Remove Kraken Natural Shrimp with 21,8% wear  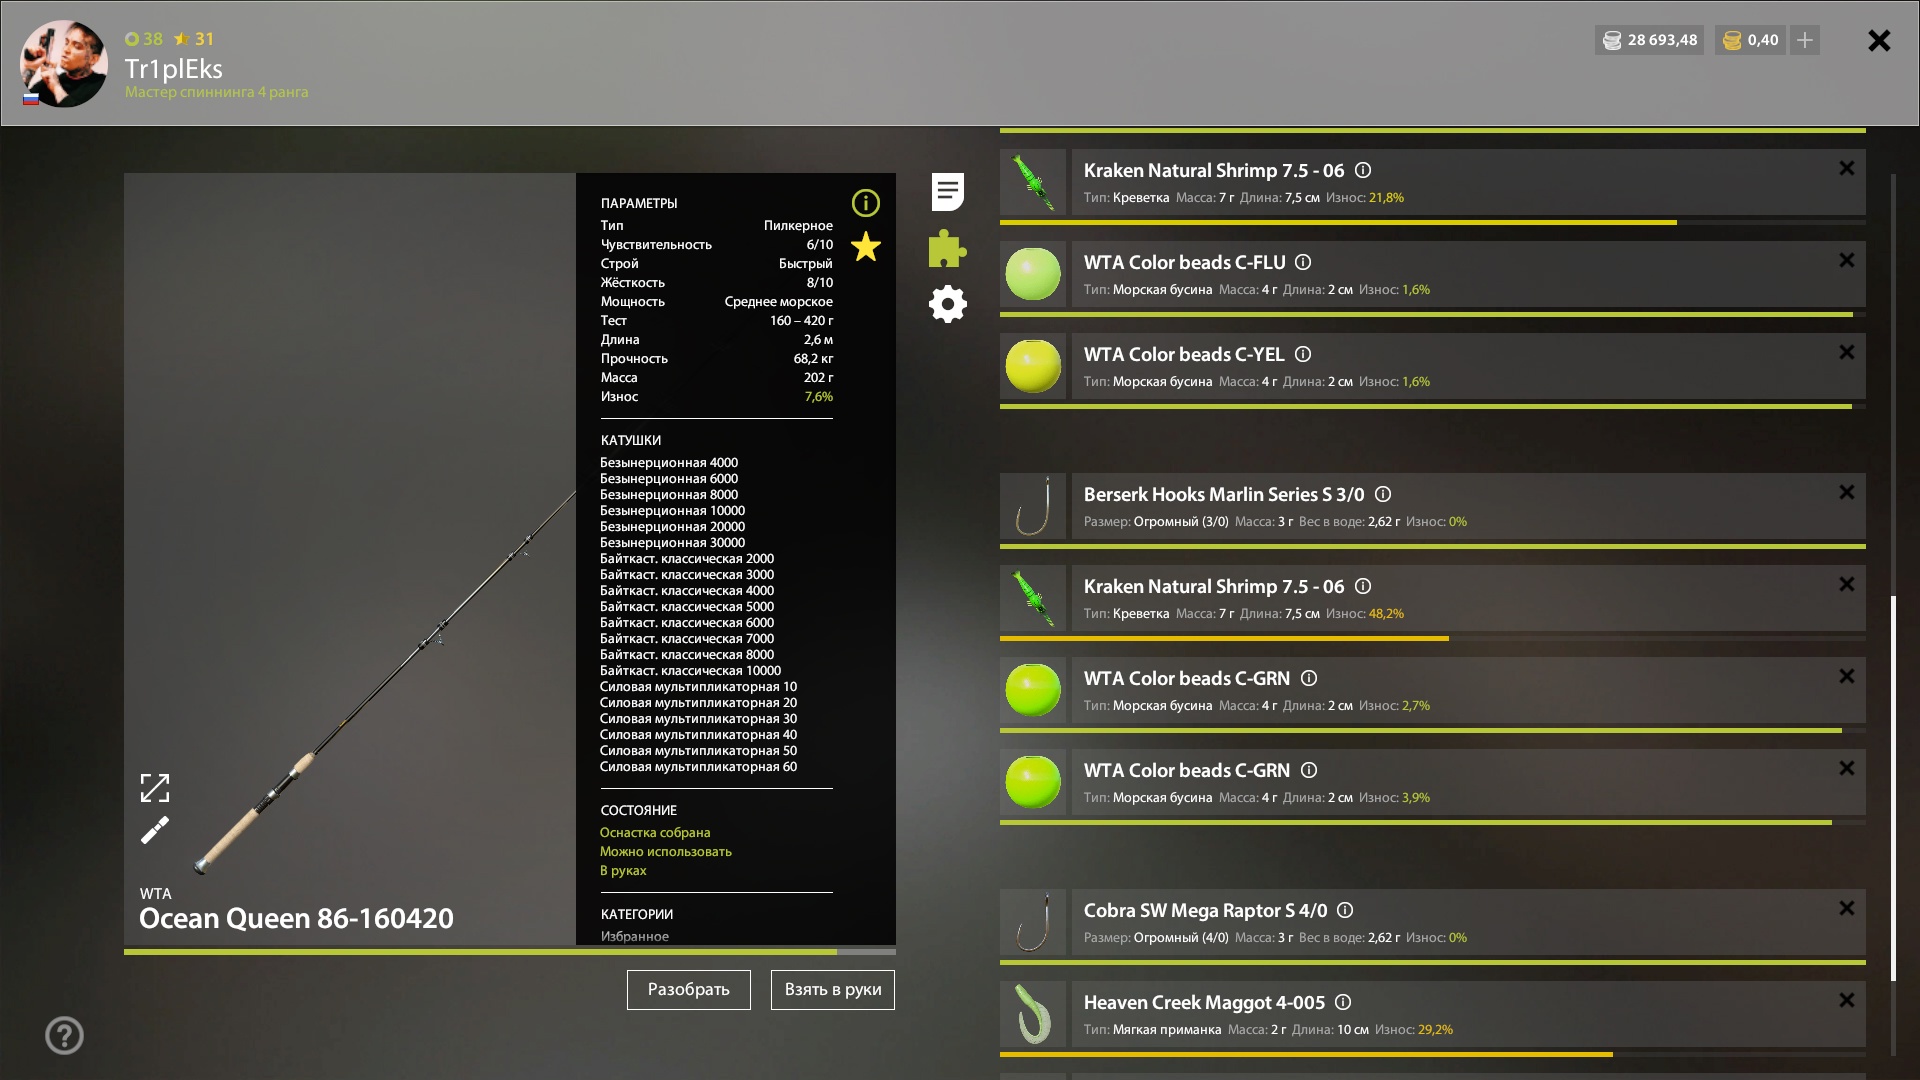click(1846, 168)
